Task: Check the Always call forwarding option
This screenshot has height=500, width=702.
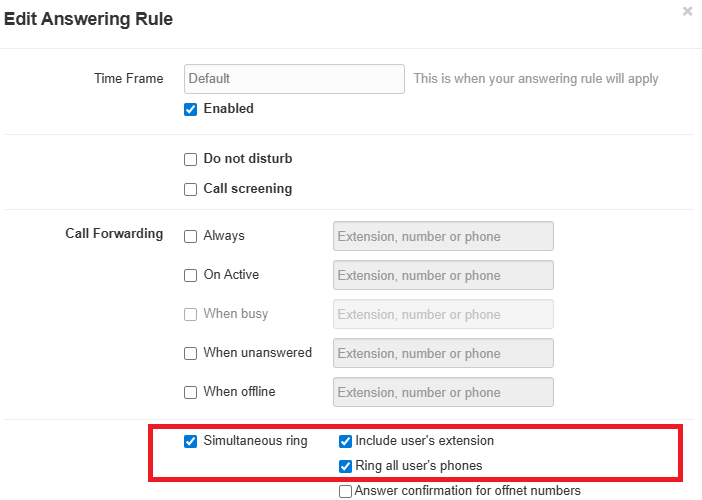Action: coord(190,237)
